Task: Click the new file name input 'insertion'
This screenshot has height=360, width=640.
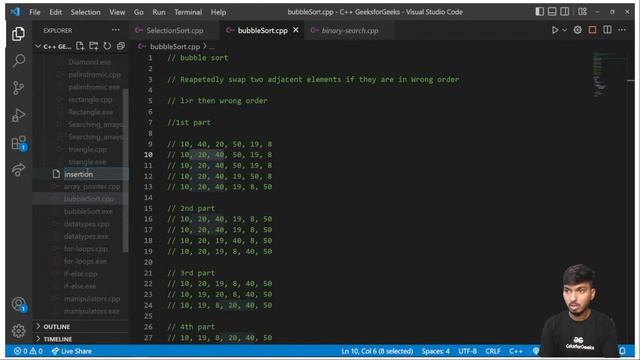Action: point(96,174)
